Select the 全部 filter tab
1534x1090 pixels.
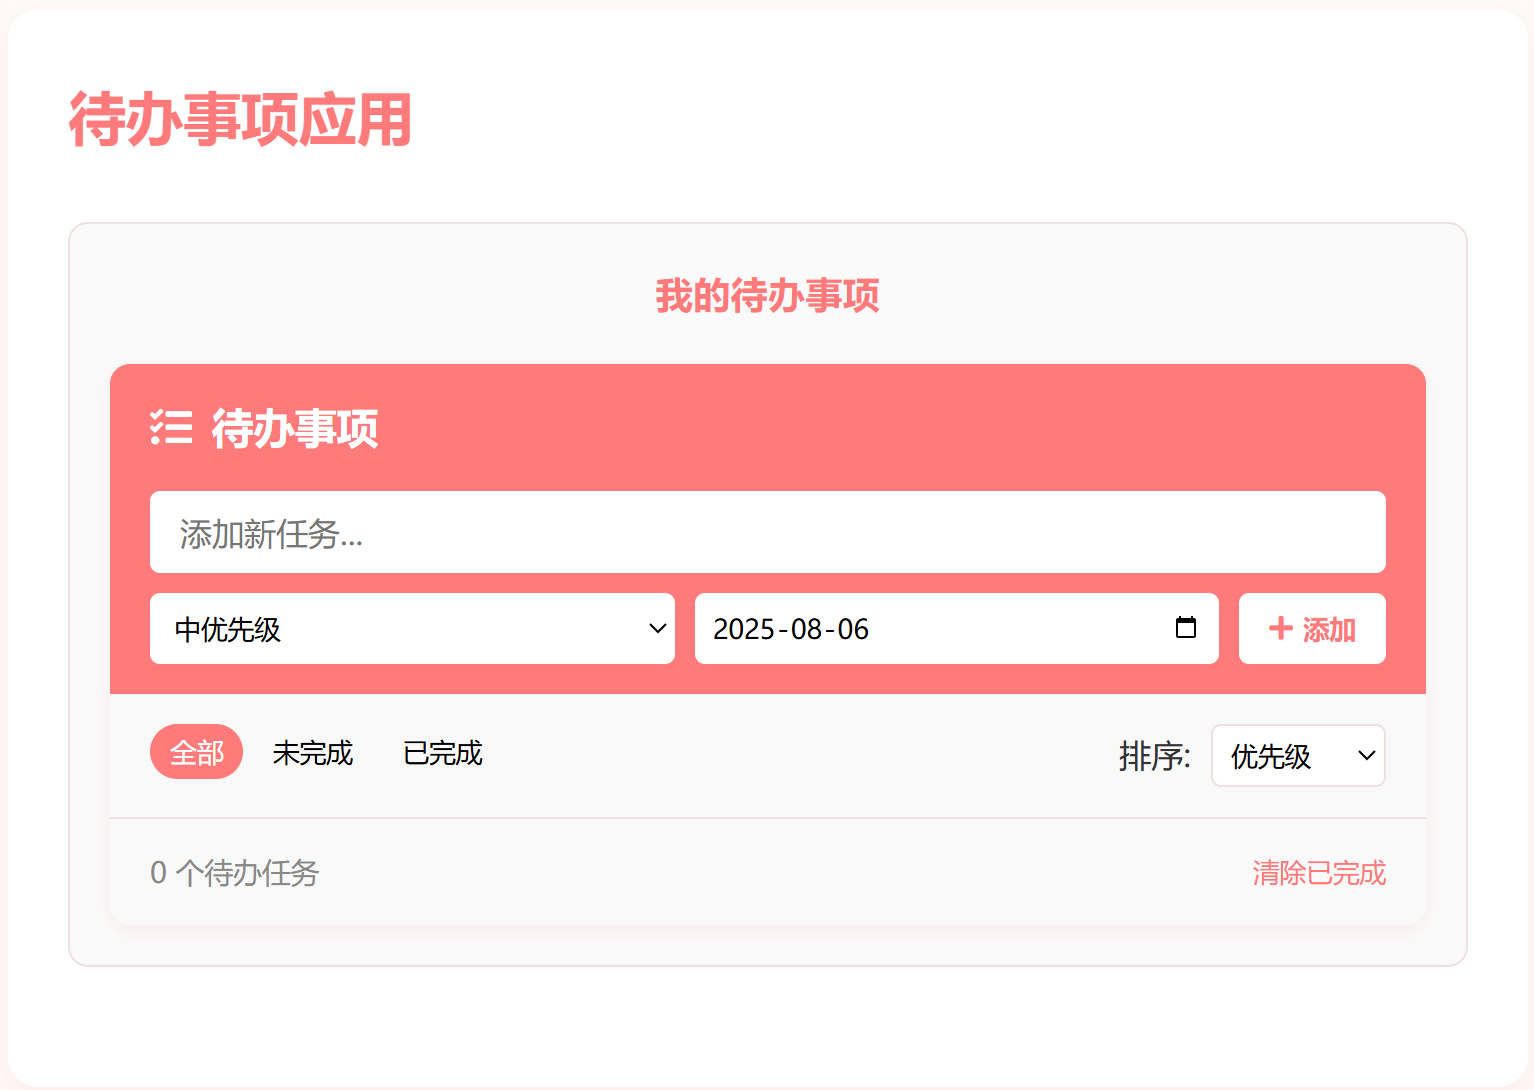(x=196, y=752)
